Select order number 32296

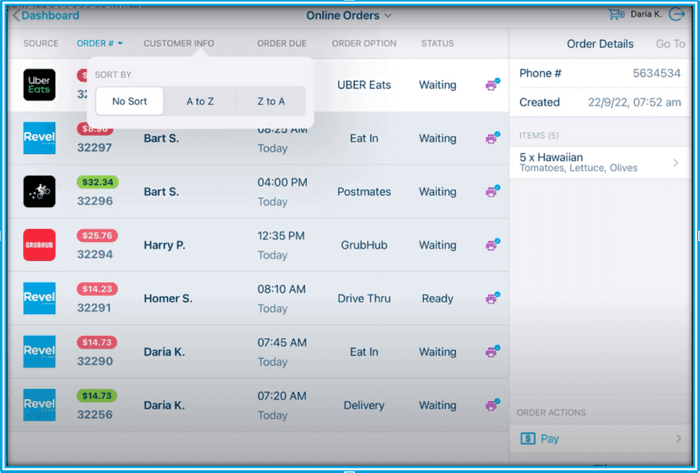pos(95,201)
